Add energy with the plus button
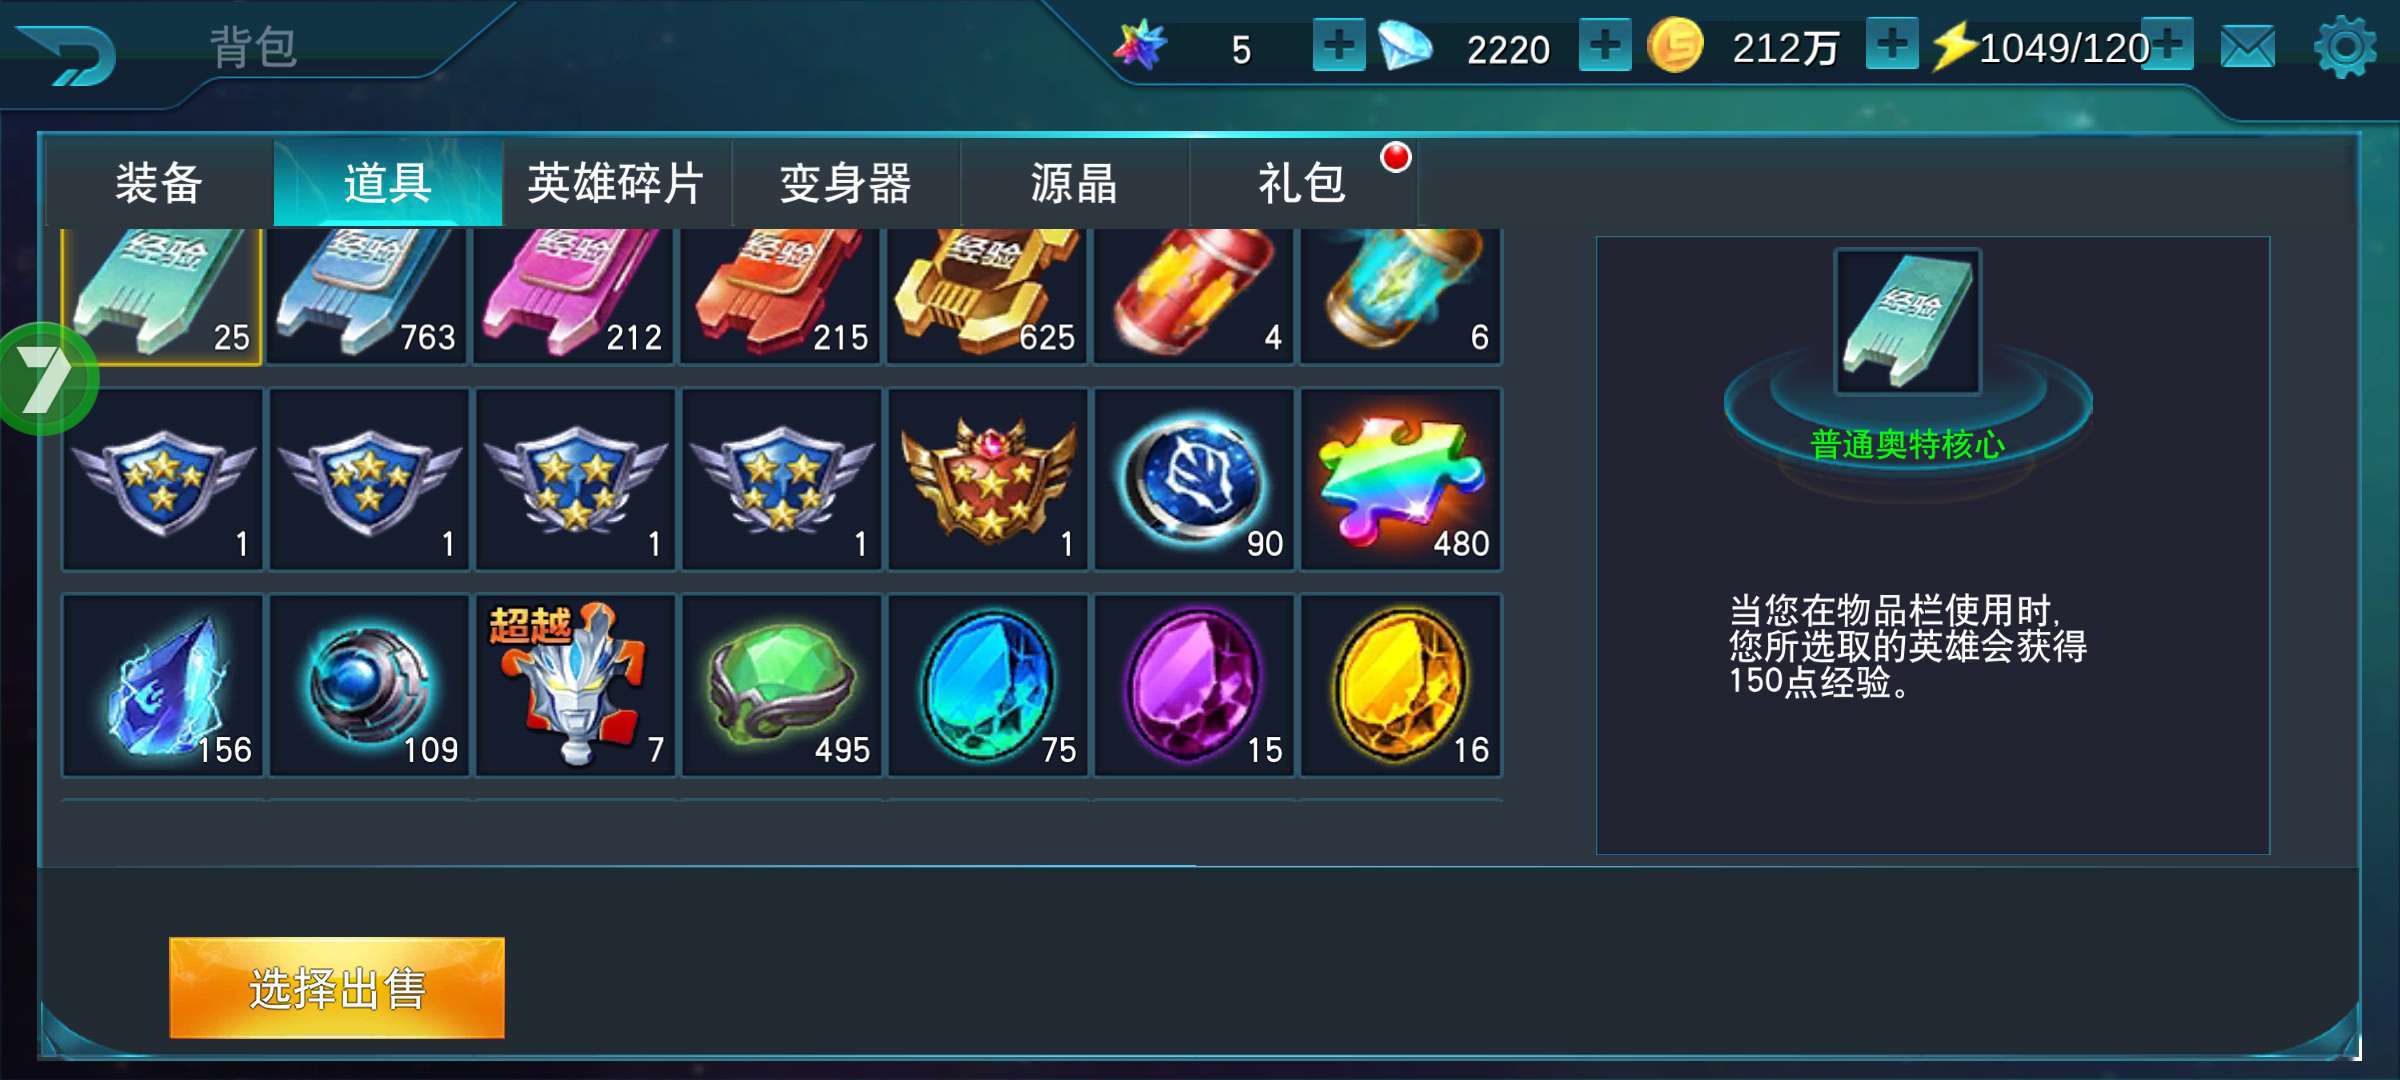Screen dimensions: 2400x1080 tap(2167, 45)
